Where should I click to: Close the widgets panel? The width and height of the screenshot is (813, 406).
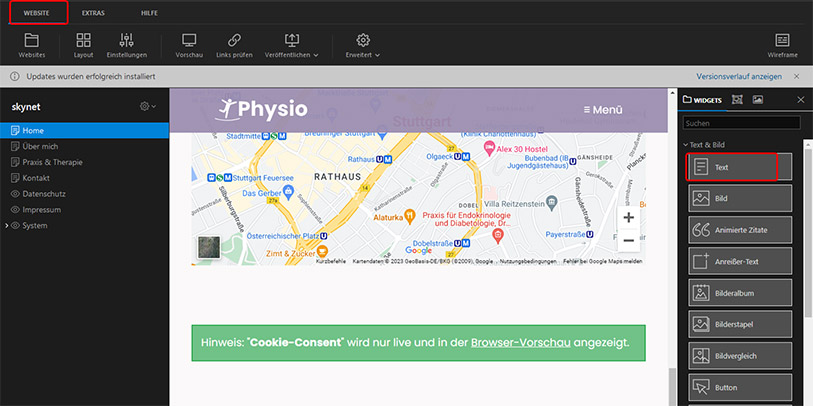[x=801, y=100]
